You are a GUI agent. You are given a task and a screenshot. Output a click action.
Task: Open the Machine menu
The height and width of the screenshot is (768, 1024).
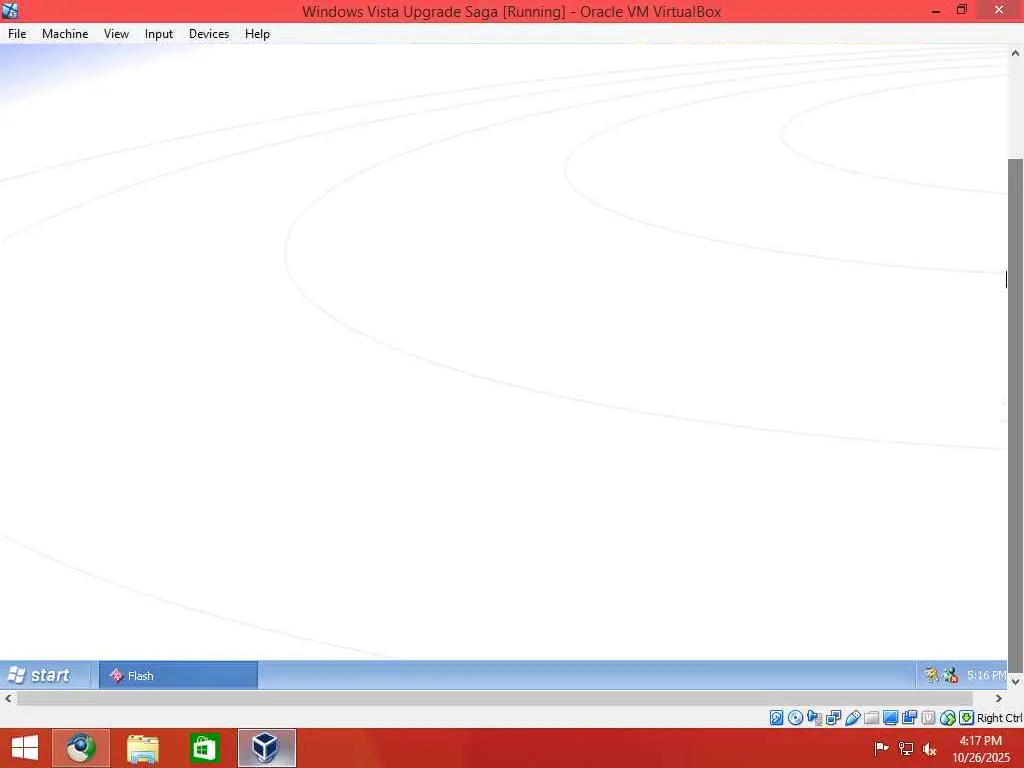[65, 34]
